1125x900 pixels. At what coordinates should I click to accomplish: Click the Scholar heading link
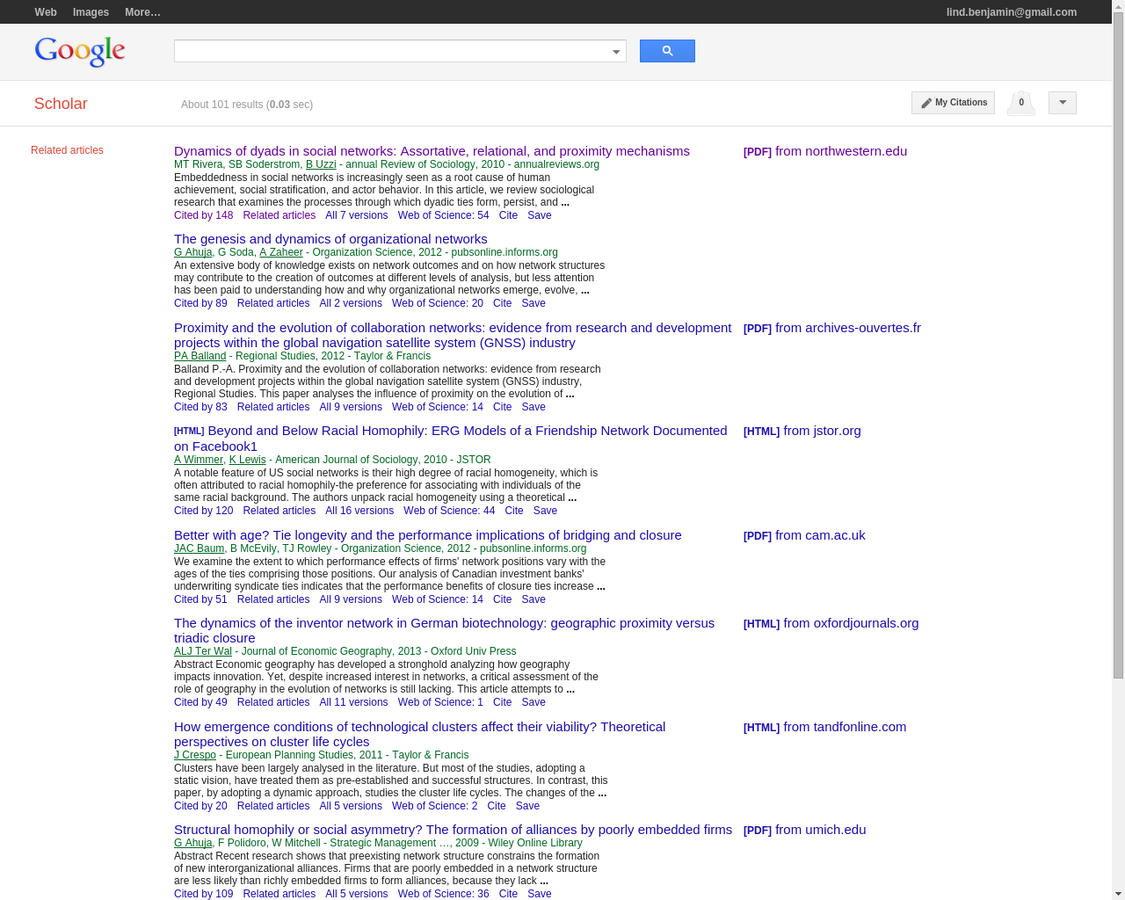point(61,103)
